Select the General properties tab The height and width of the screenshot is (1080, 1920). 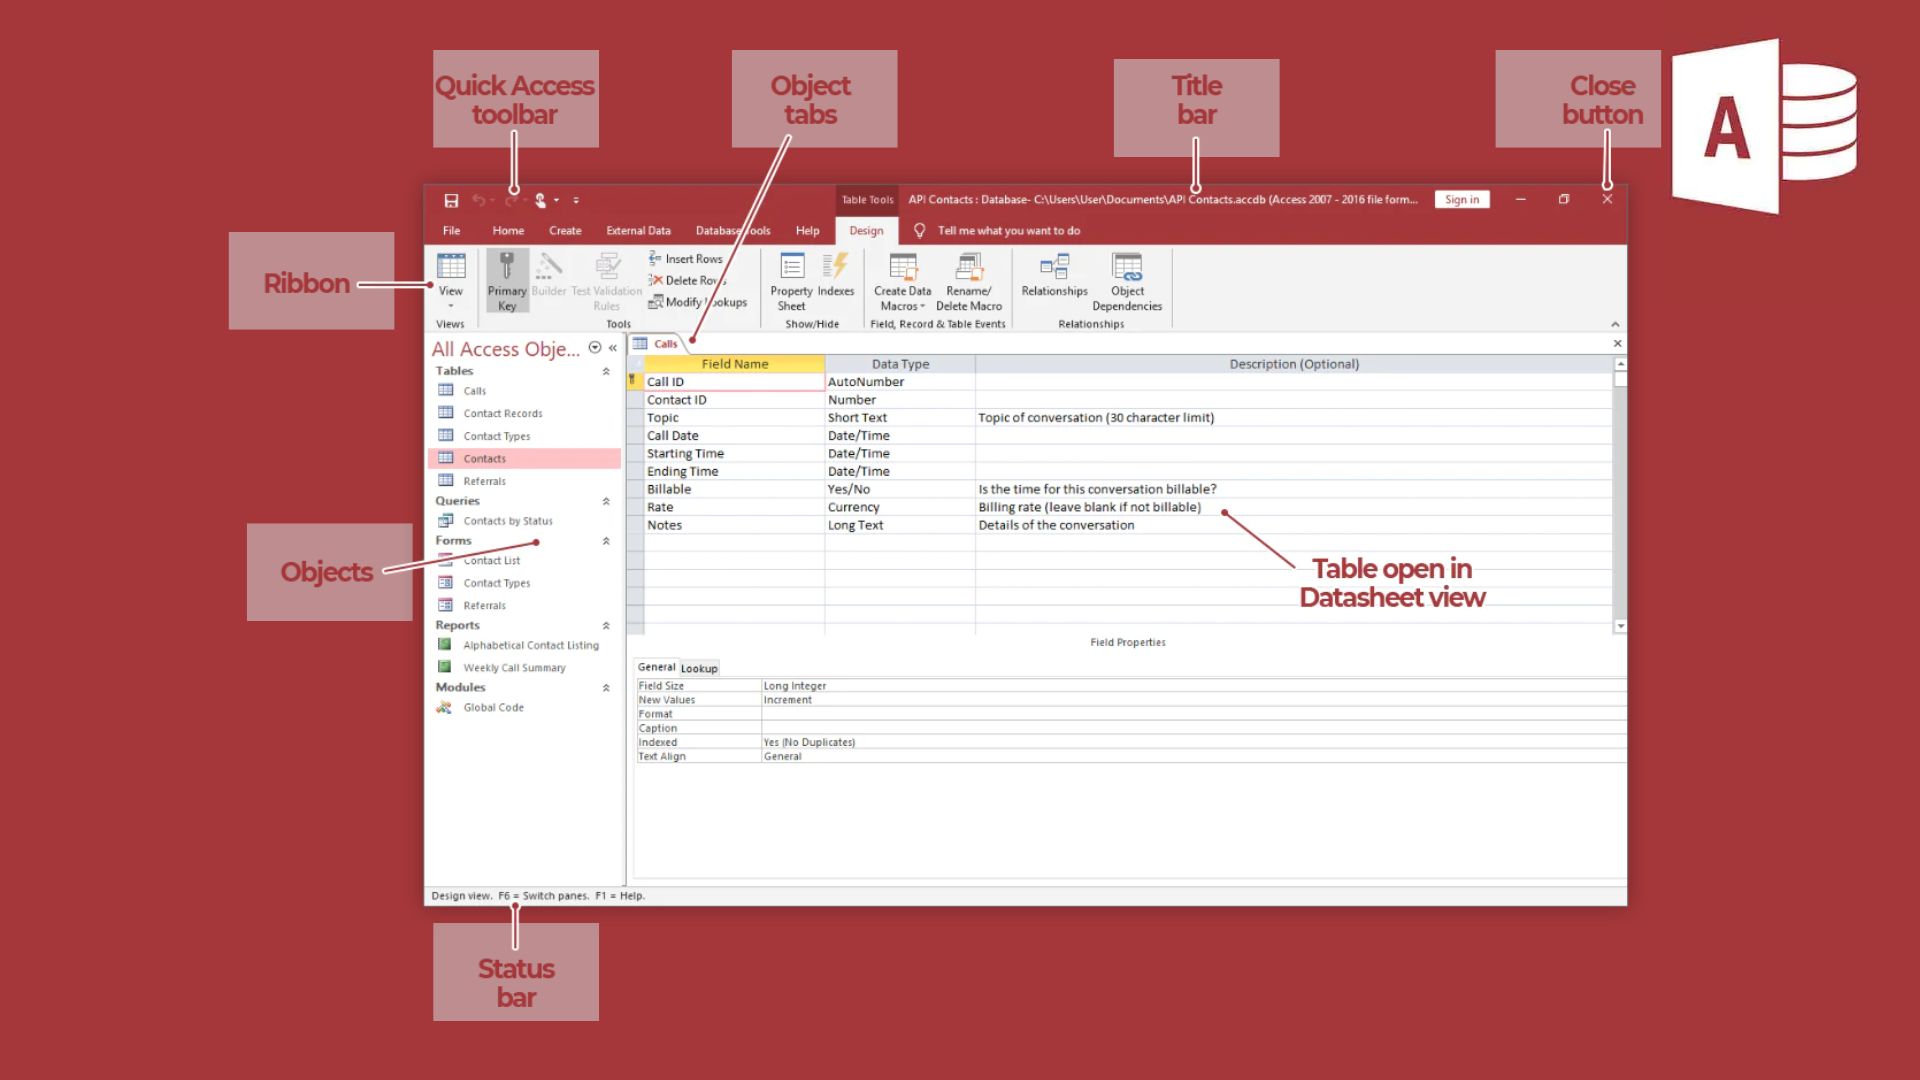click(656, 668)
